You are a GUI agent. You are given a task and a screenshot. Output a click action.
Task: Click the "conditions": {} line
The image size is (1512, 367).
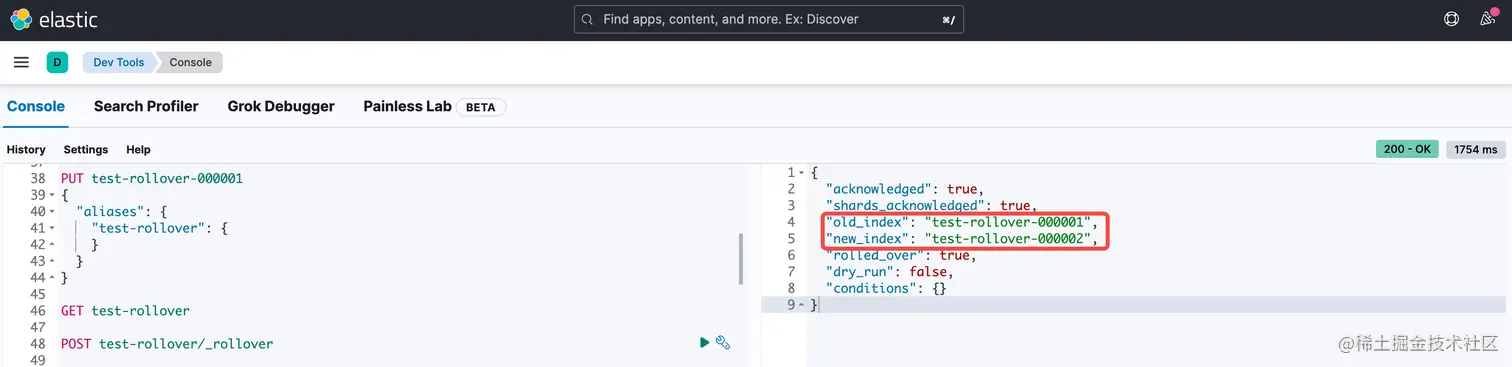click(886, 288)
